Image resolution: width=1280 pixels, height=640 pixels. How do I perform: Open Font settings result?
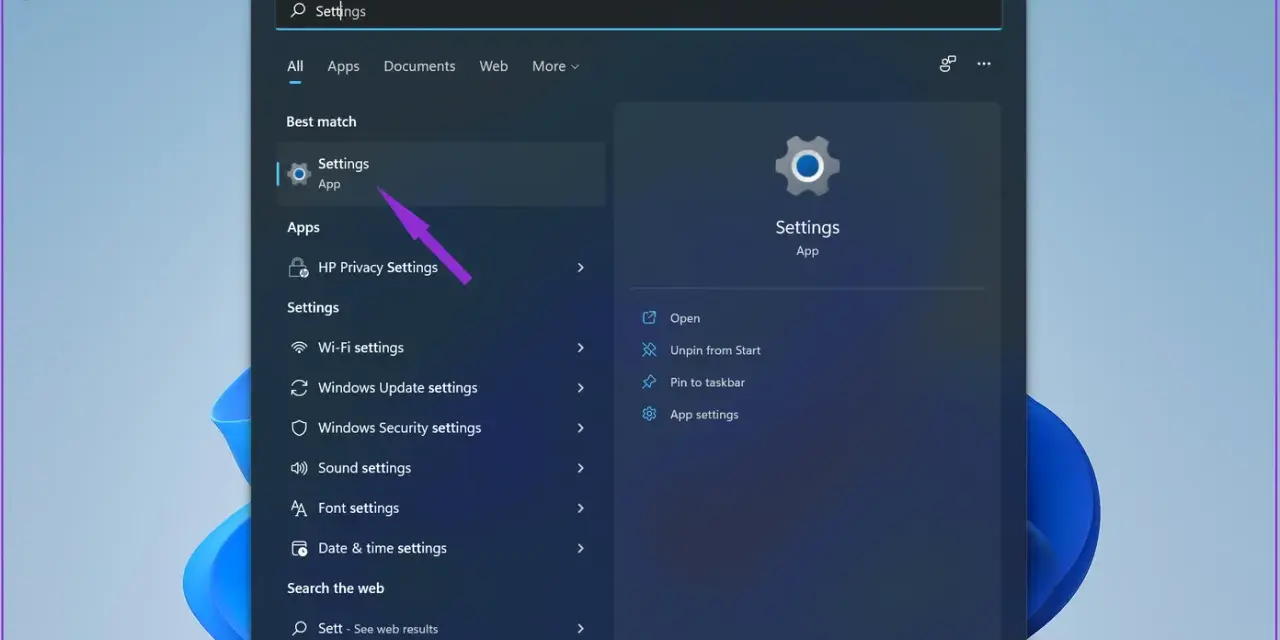(x=441, y=508)
